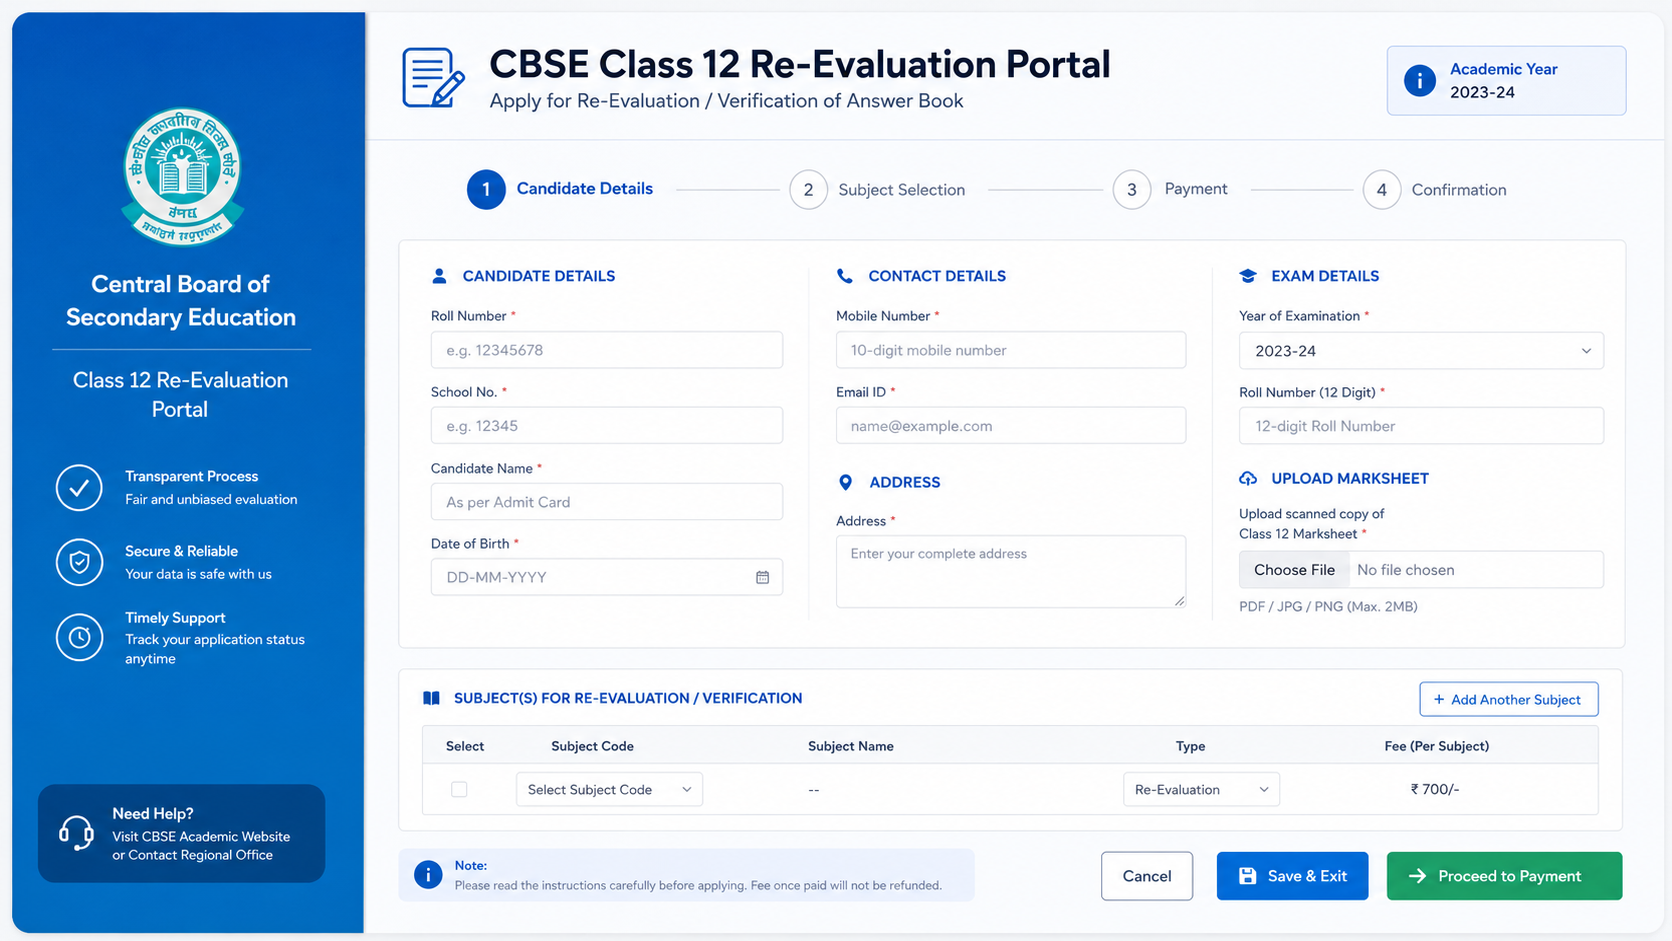
Task: Click the 'Type' column header
Action: [1190, 746]
